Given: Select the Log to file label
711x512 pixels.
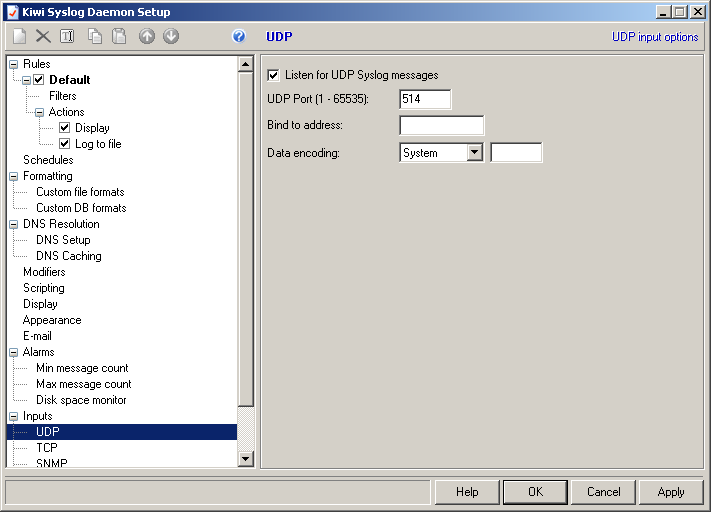Looking at the screenshot, I should point(98,144).
